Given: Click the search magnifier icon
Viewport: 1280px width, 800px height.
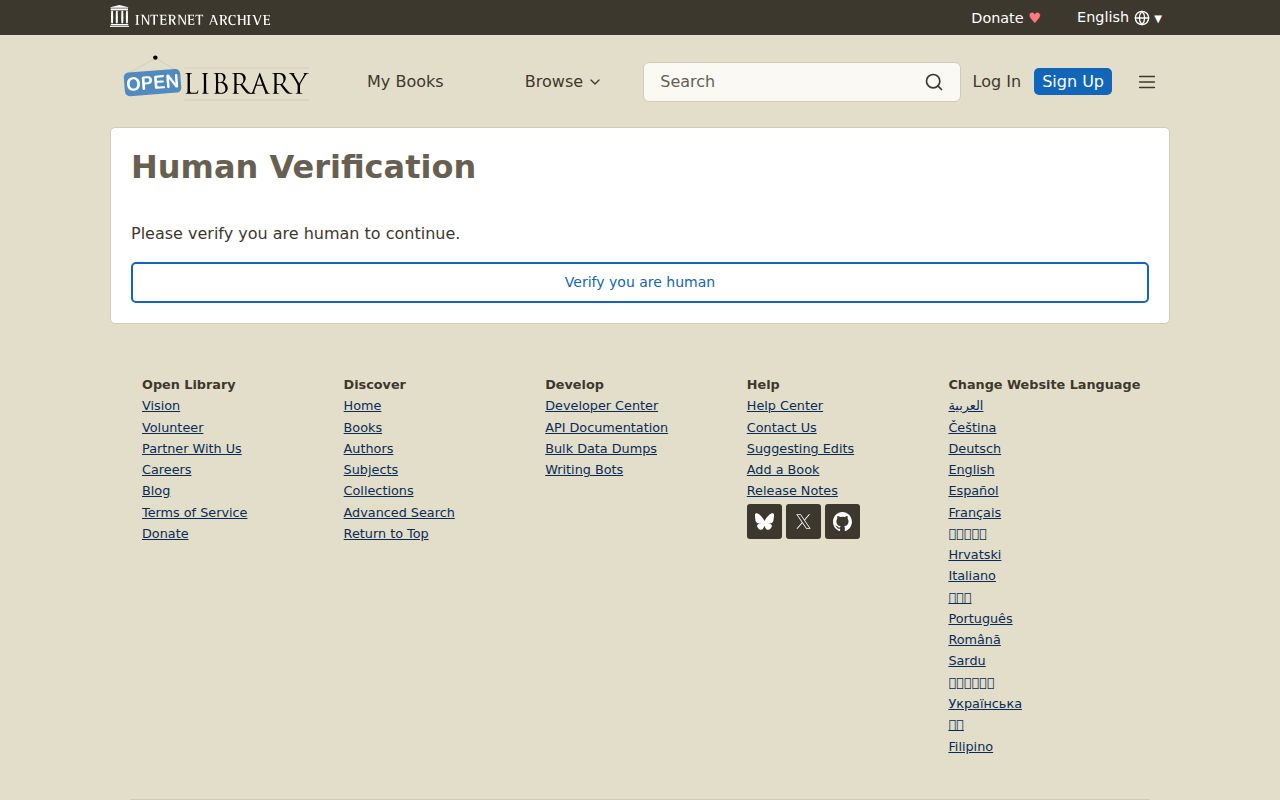Looking at the screenshot, I should coord(934,82).
